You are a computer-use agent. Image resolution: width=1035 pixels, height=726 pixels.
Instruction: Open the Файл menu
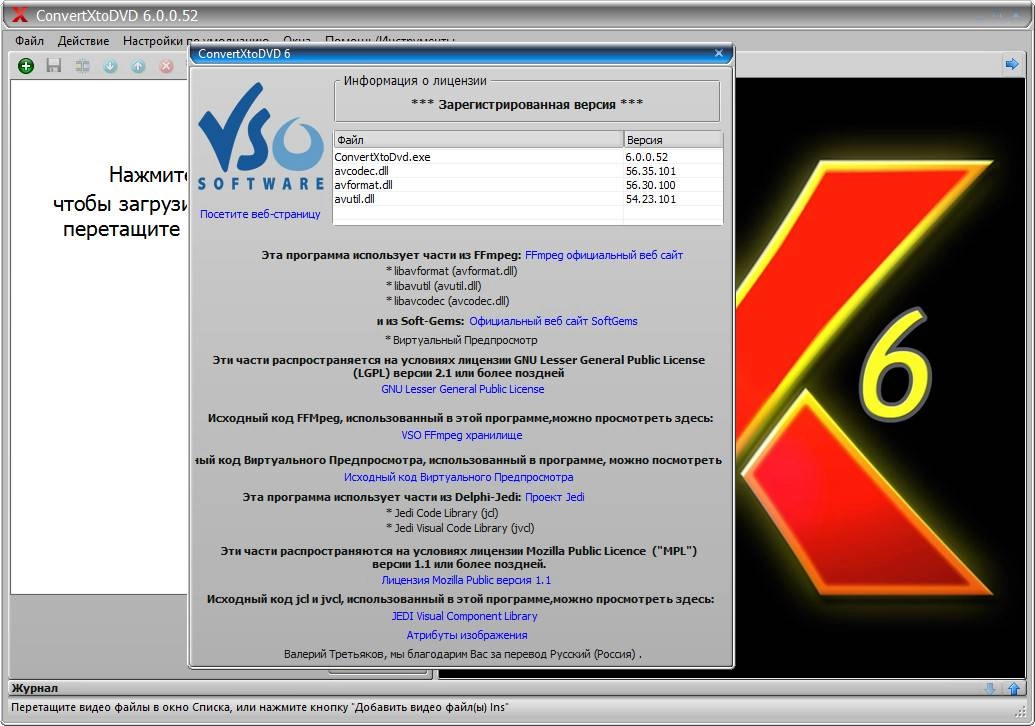pyautogui.click(x=30, y=41)
